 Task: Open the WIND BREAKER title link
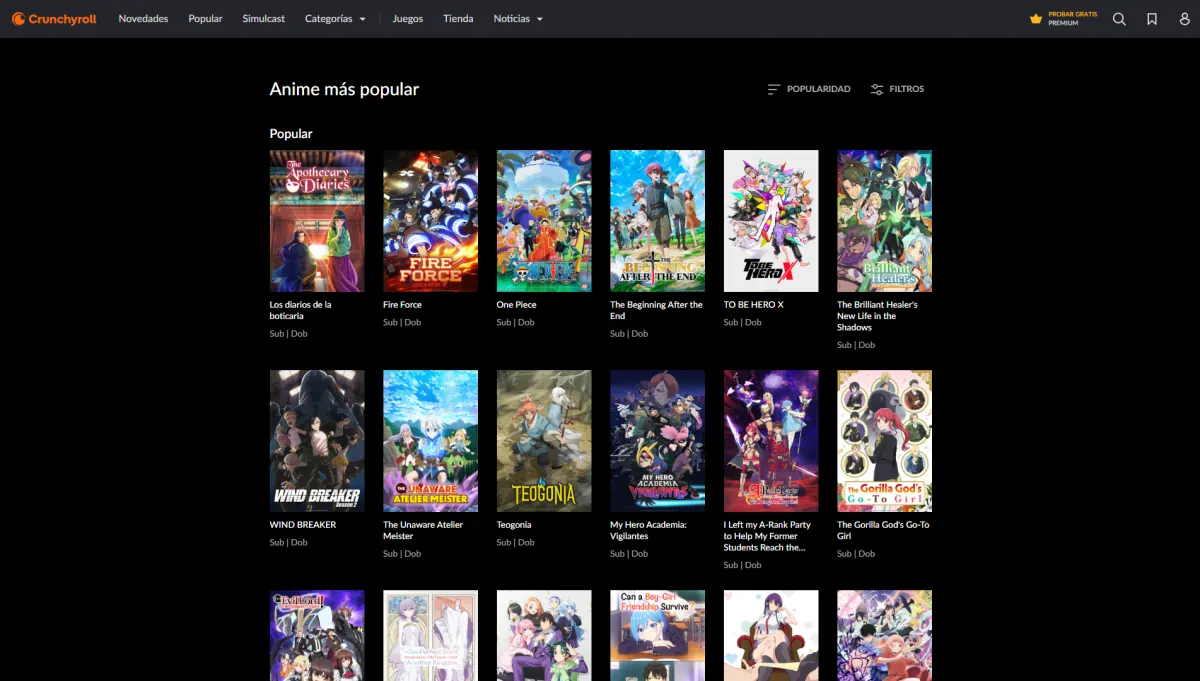click(x=302, y=525)
